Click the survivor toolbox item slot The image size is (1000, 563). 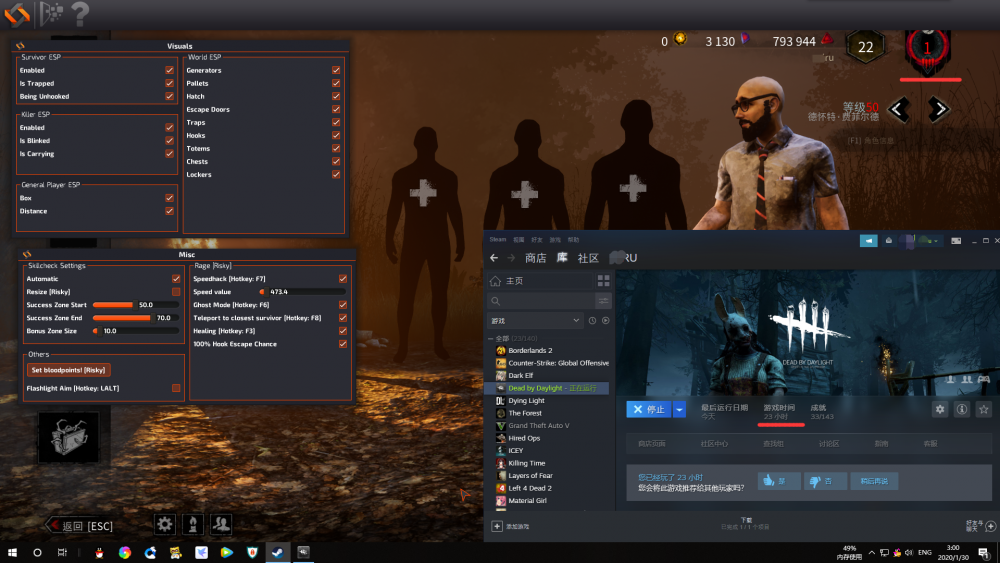[x=69, y=437]
